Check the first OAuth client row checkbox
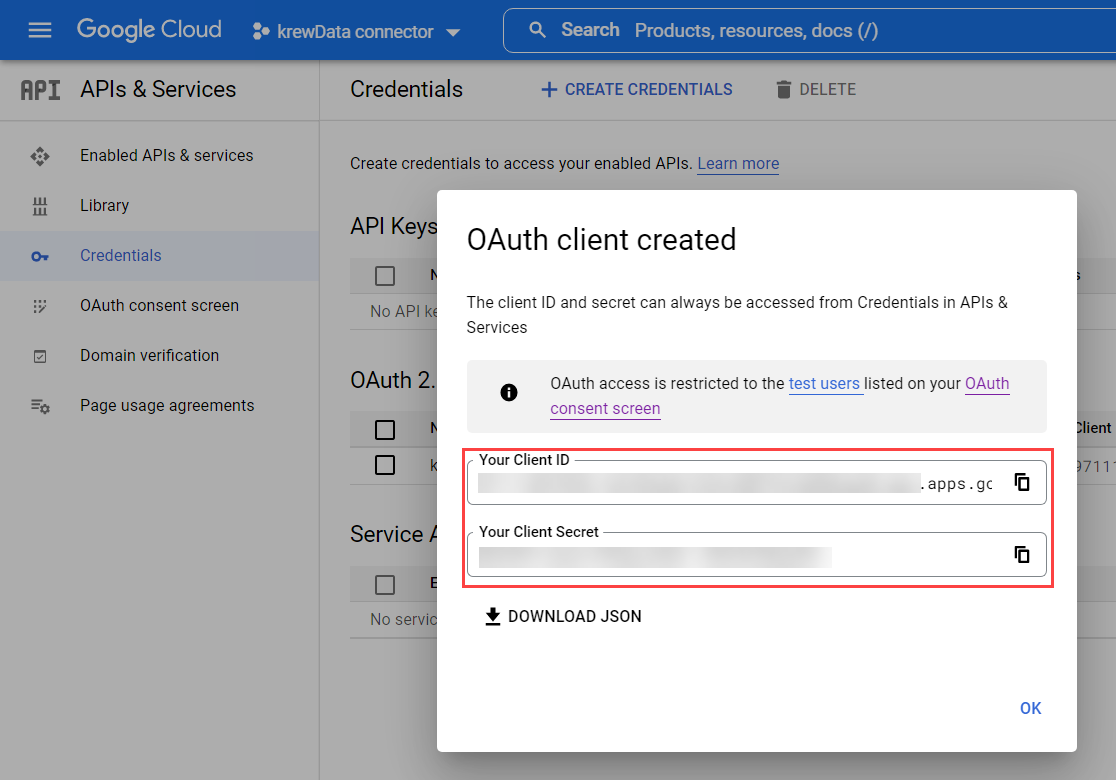The height and width of the screenshot is (780, 1116). [385, 465]
